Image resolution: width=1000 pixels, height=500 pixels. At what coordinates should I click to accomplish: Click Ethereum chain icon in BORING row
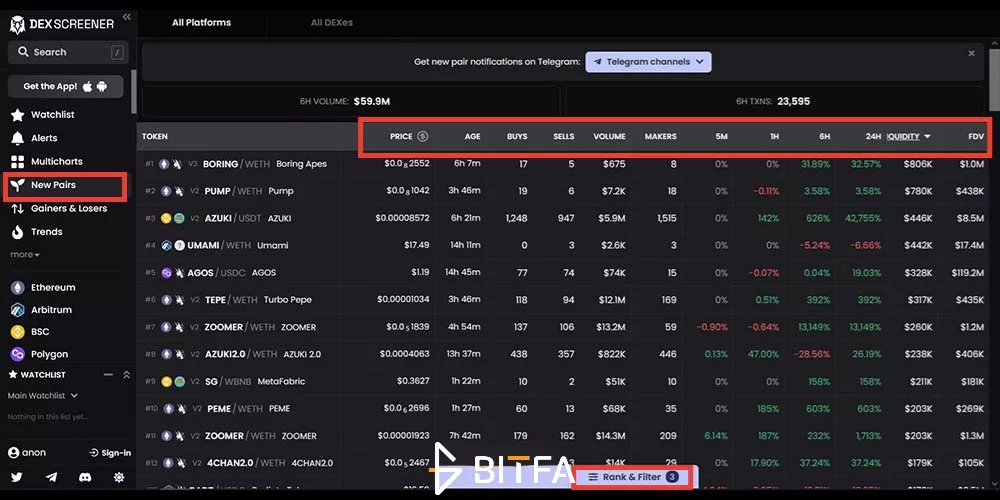164,164
